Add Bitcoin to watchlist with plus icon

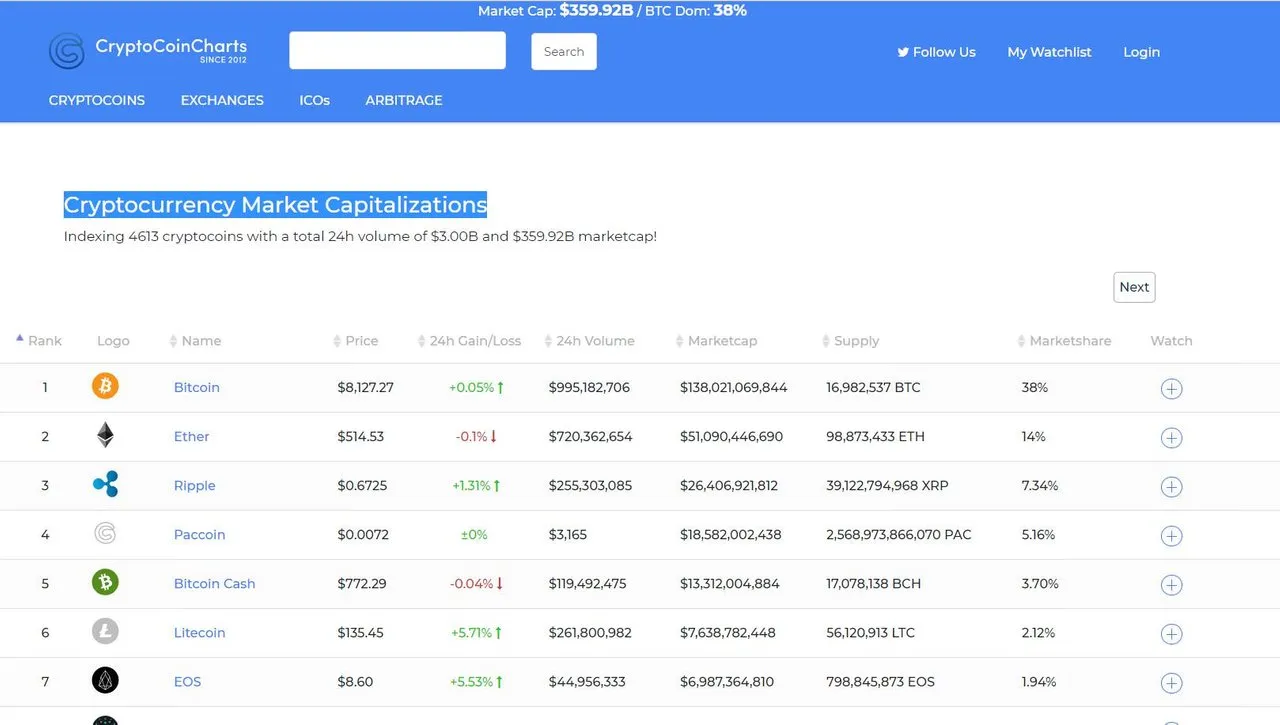pyautogui.click(x=1171, y=388)
